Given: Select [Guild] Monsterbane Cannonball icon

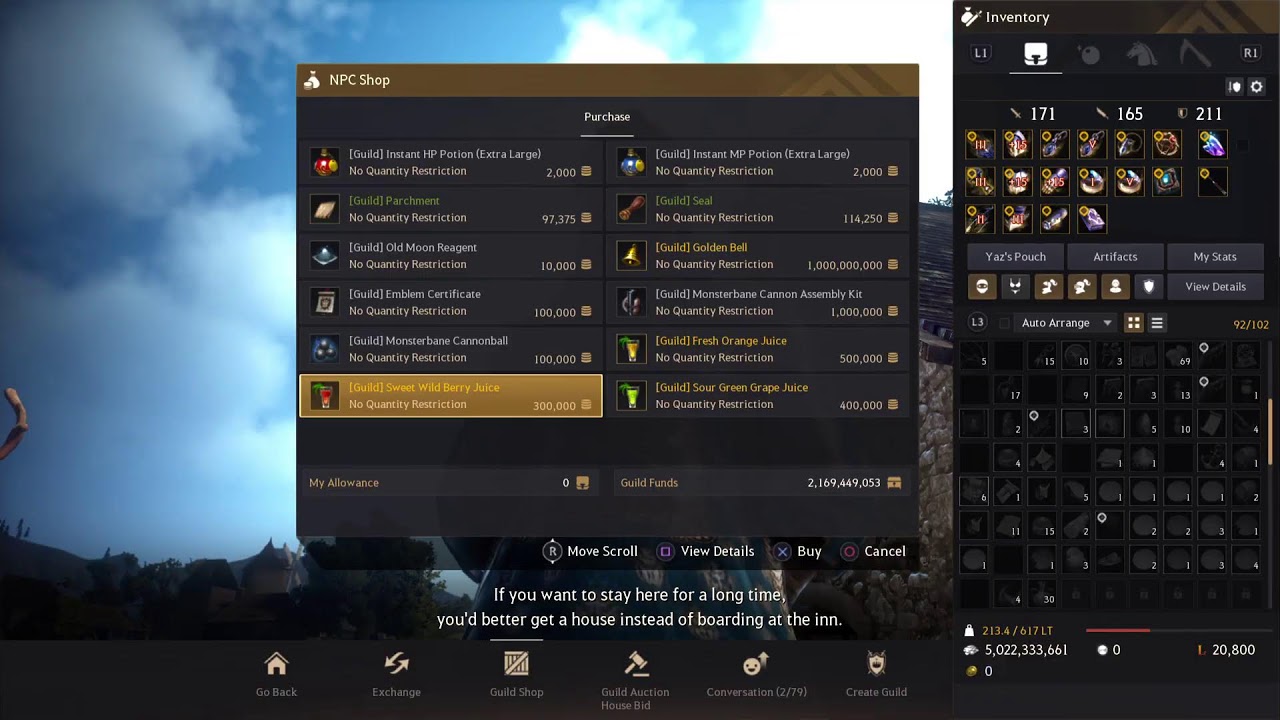Looking at the screenshot, I should (x=324, y=349).
